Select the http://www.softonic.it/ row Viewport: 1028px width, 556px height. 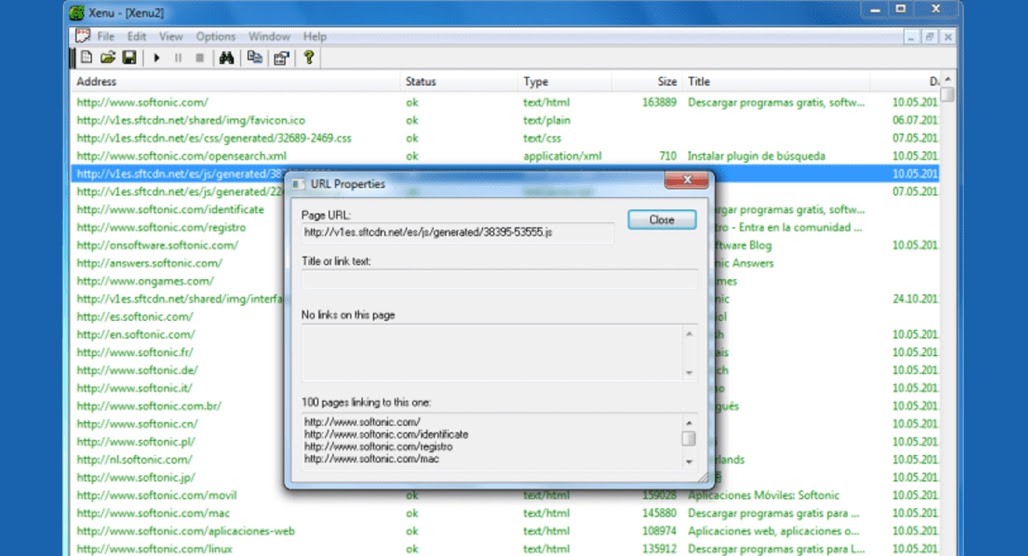point(134,388)
